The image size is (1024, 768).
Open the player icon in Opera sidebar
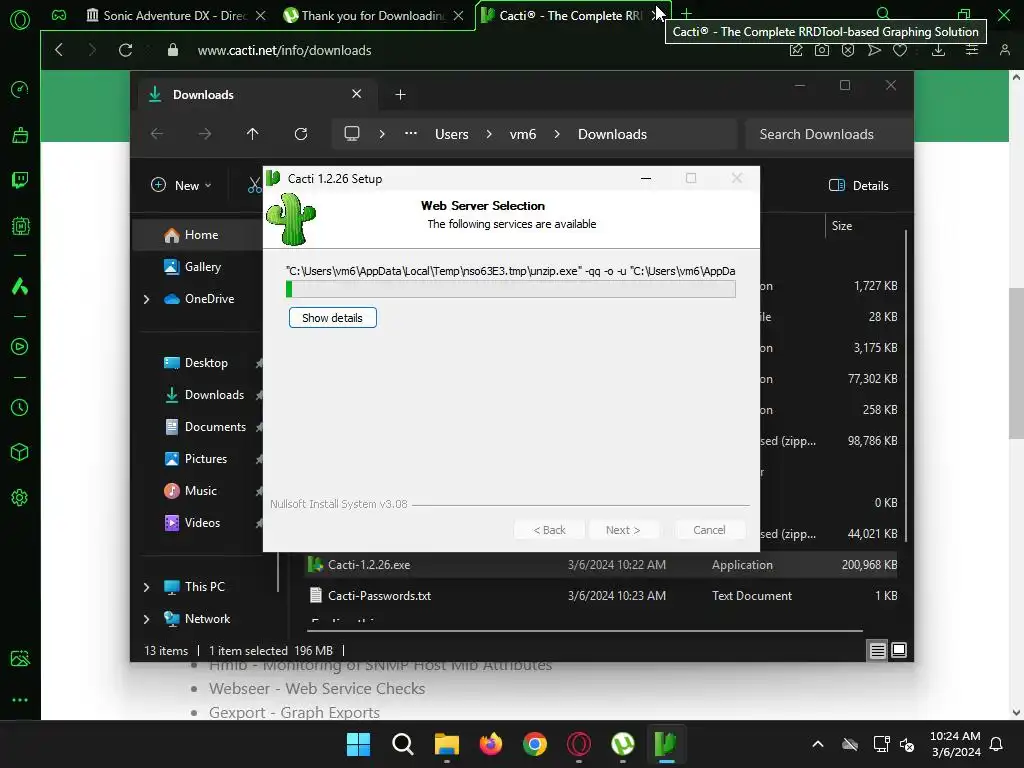(x=20, y=346)
